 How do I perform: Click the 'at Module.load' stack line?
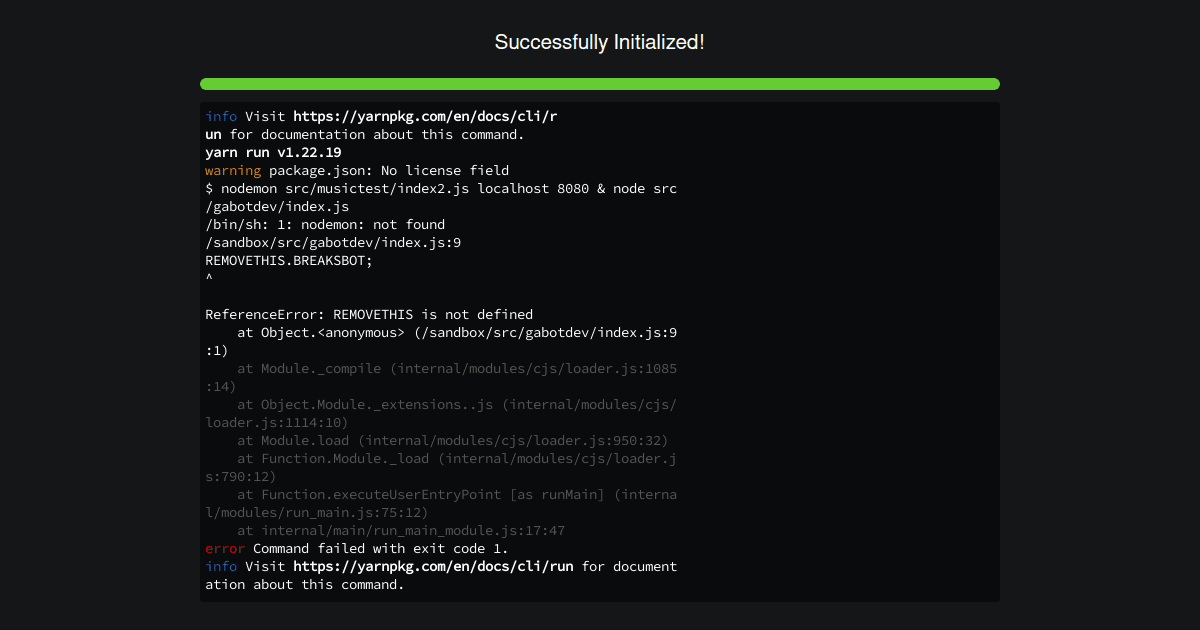[x=453, y=440]
